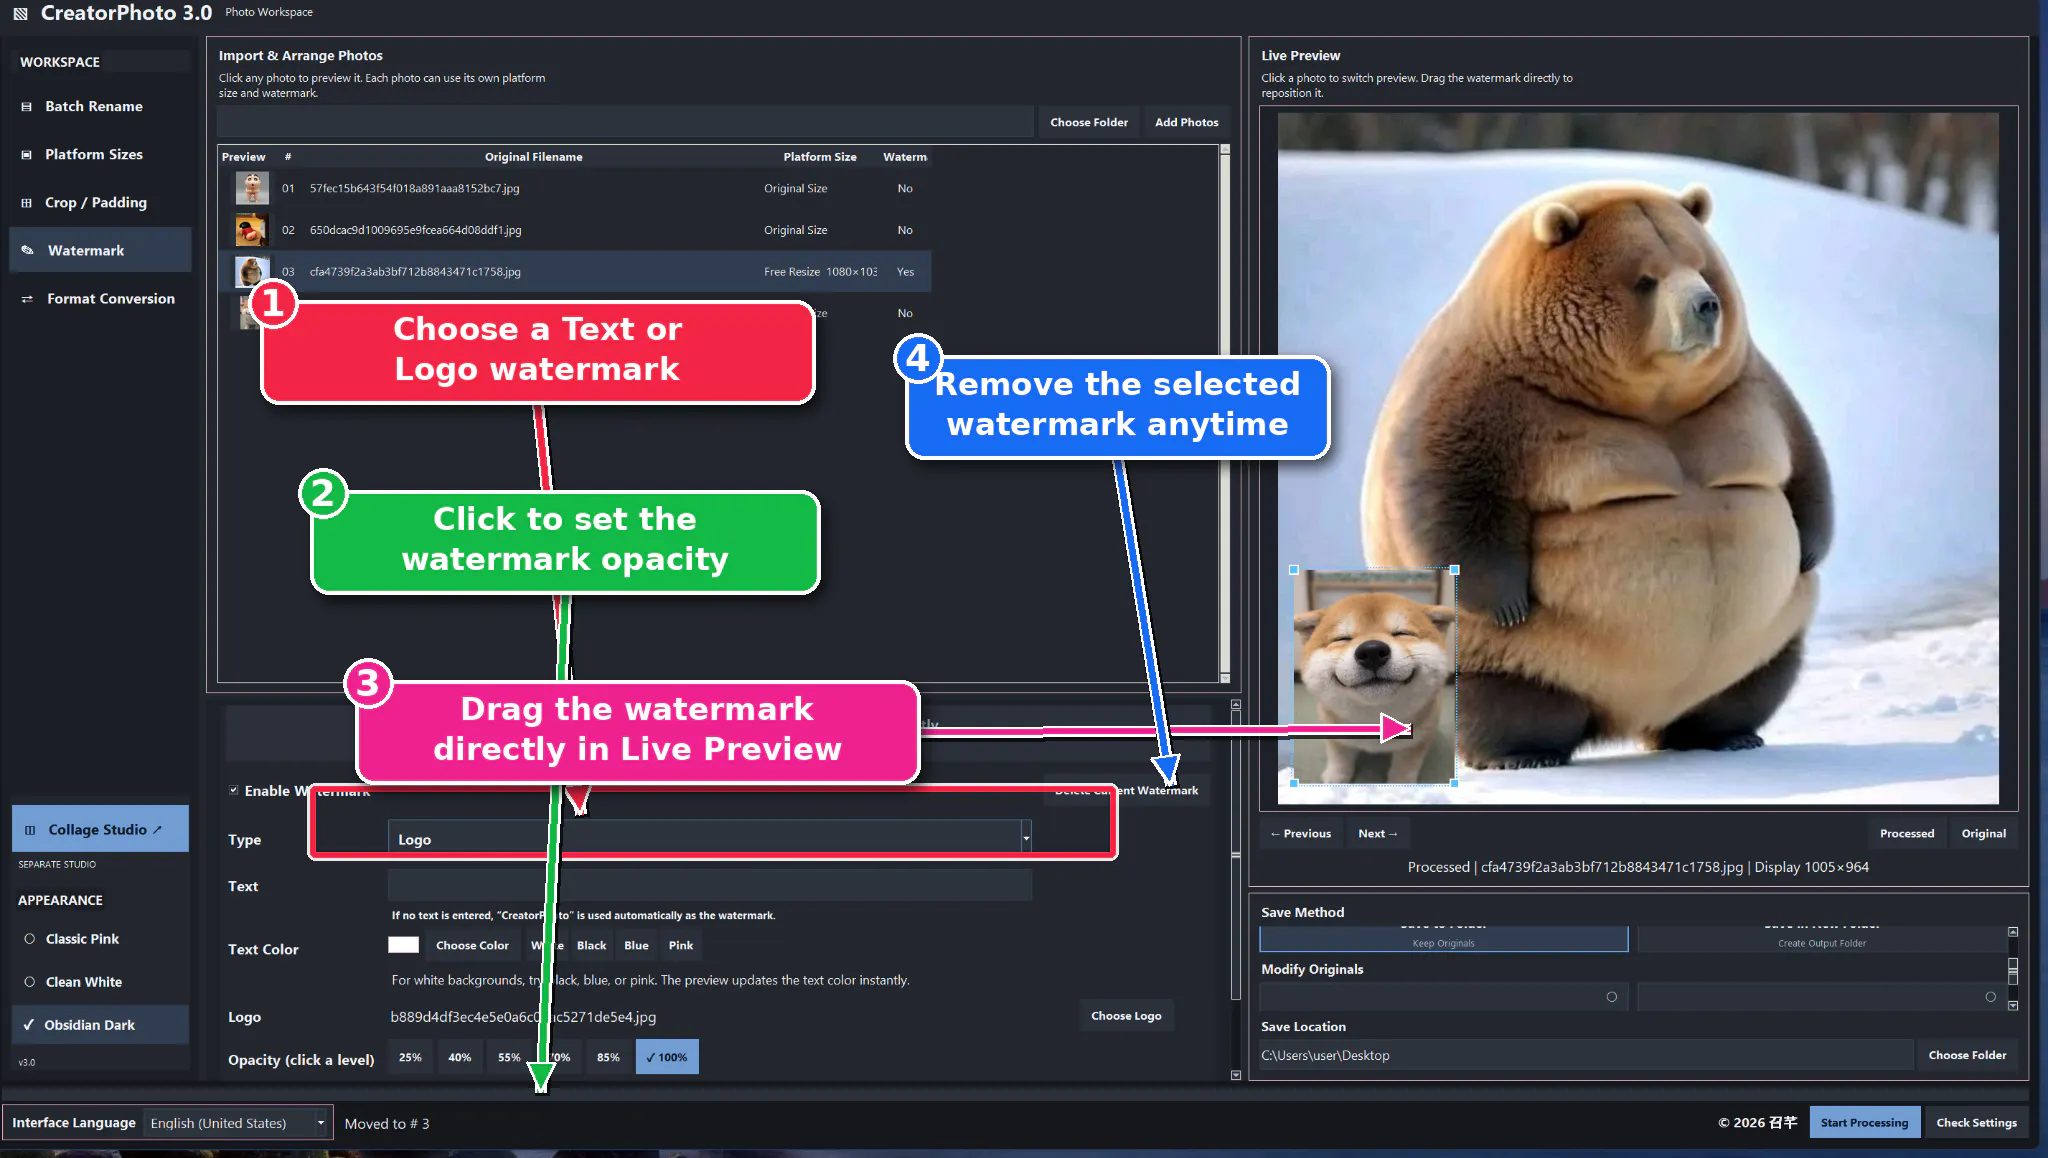Viewport: 2048px width, 1158px height.
Task: Click the watermark settings panel scrollbar down arrow
Action: click(1236, 1075)
